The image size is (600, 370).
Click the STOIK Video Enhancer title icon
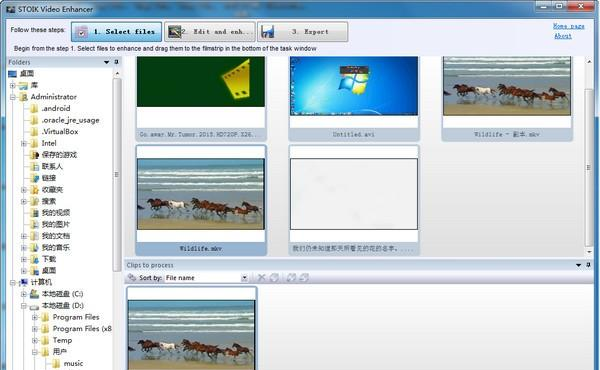pos(11,9)
